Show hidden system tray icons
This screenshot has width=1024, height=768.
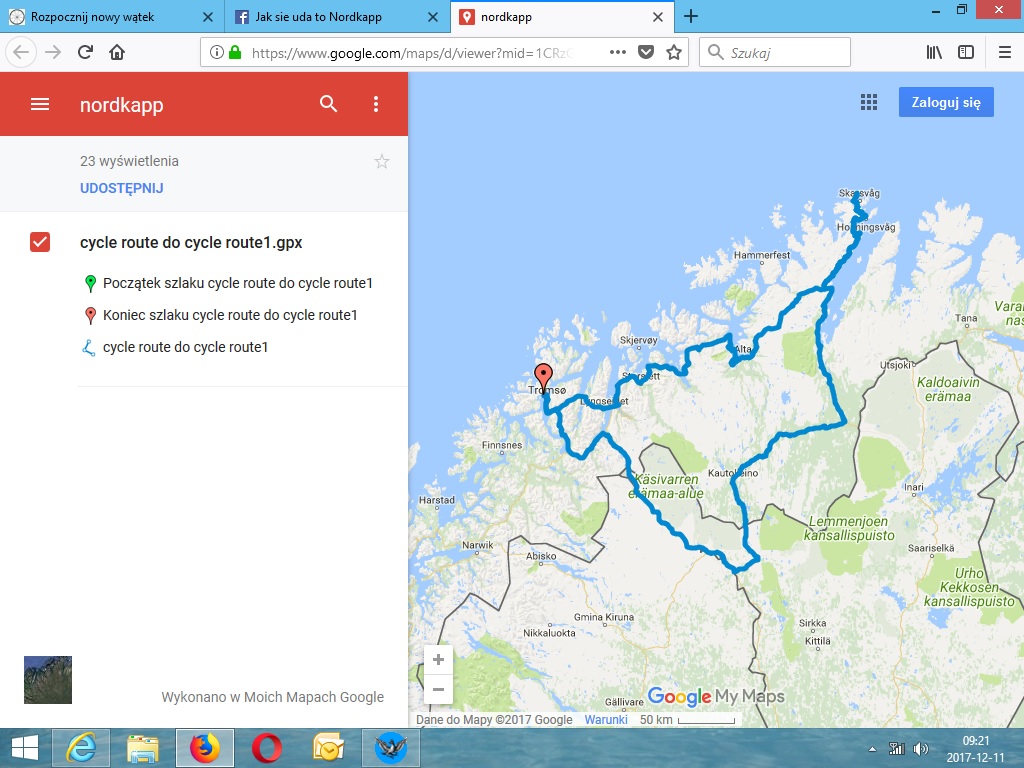872,749
